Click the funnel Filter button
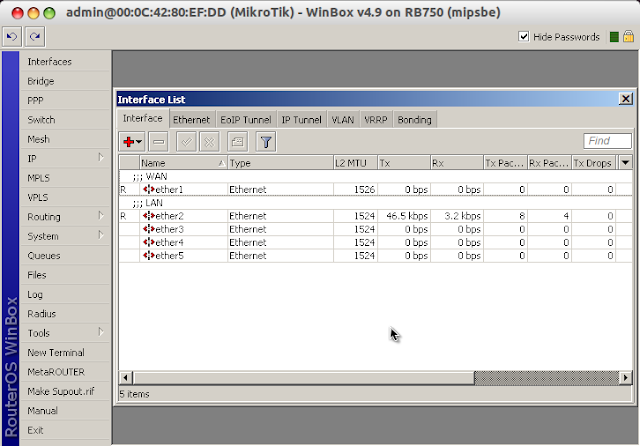This screenshot has height=446, width=640. [x=266, y=142]
